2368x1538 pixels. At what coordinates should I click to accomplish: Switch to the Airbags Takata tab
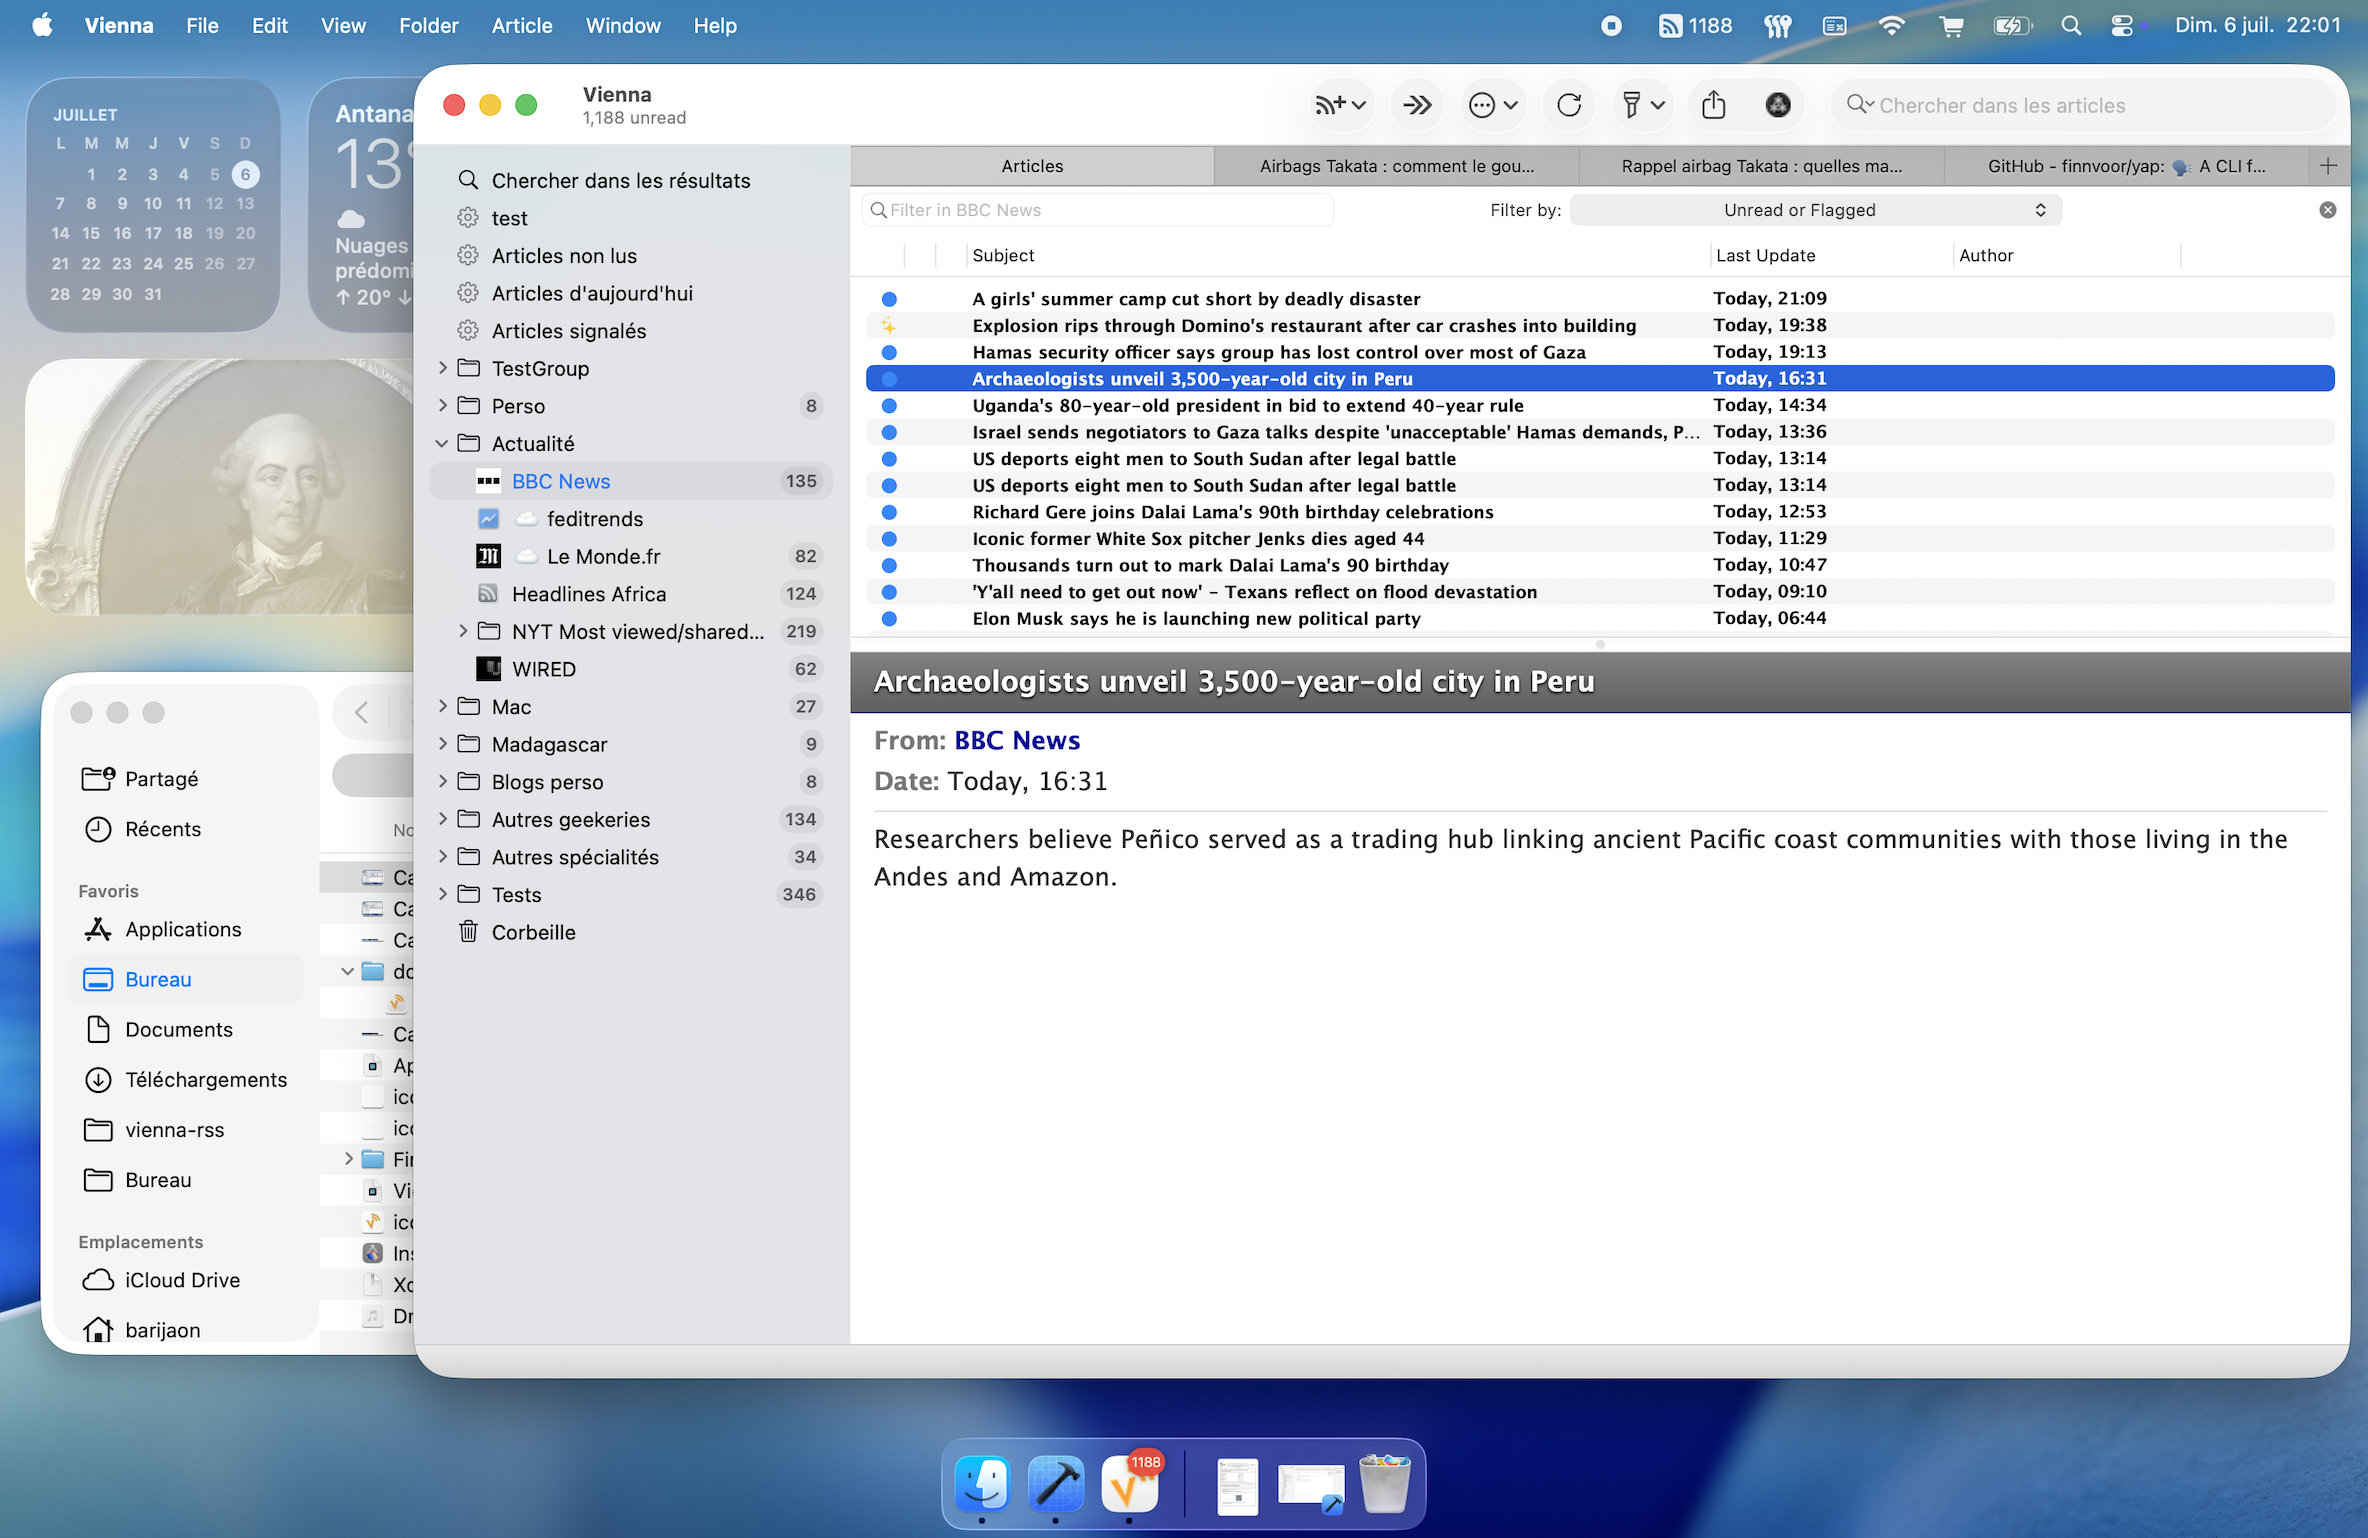(1397, 166)
